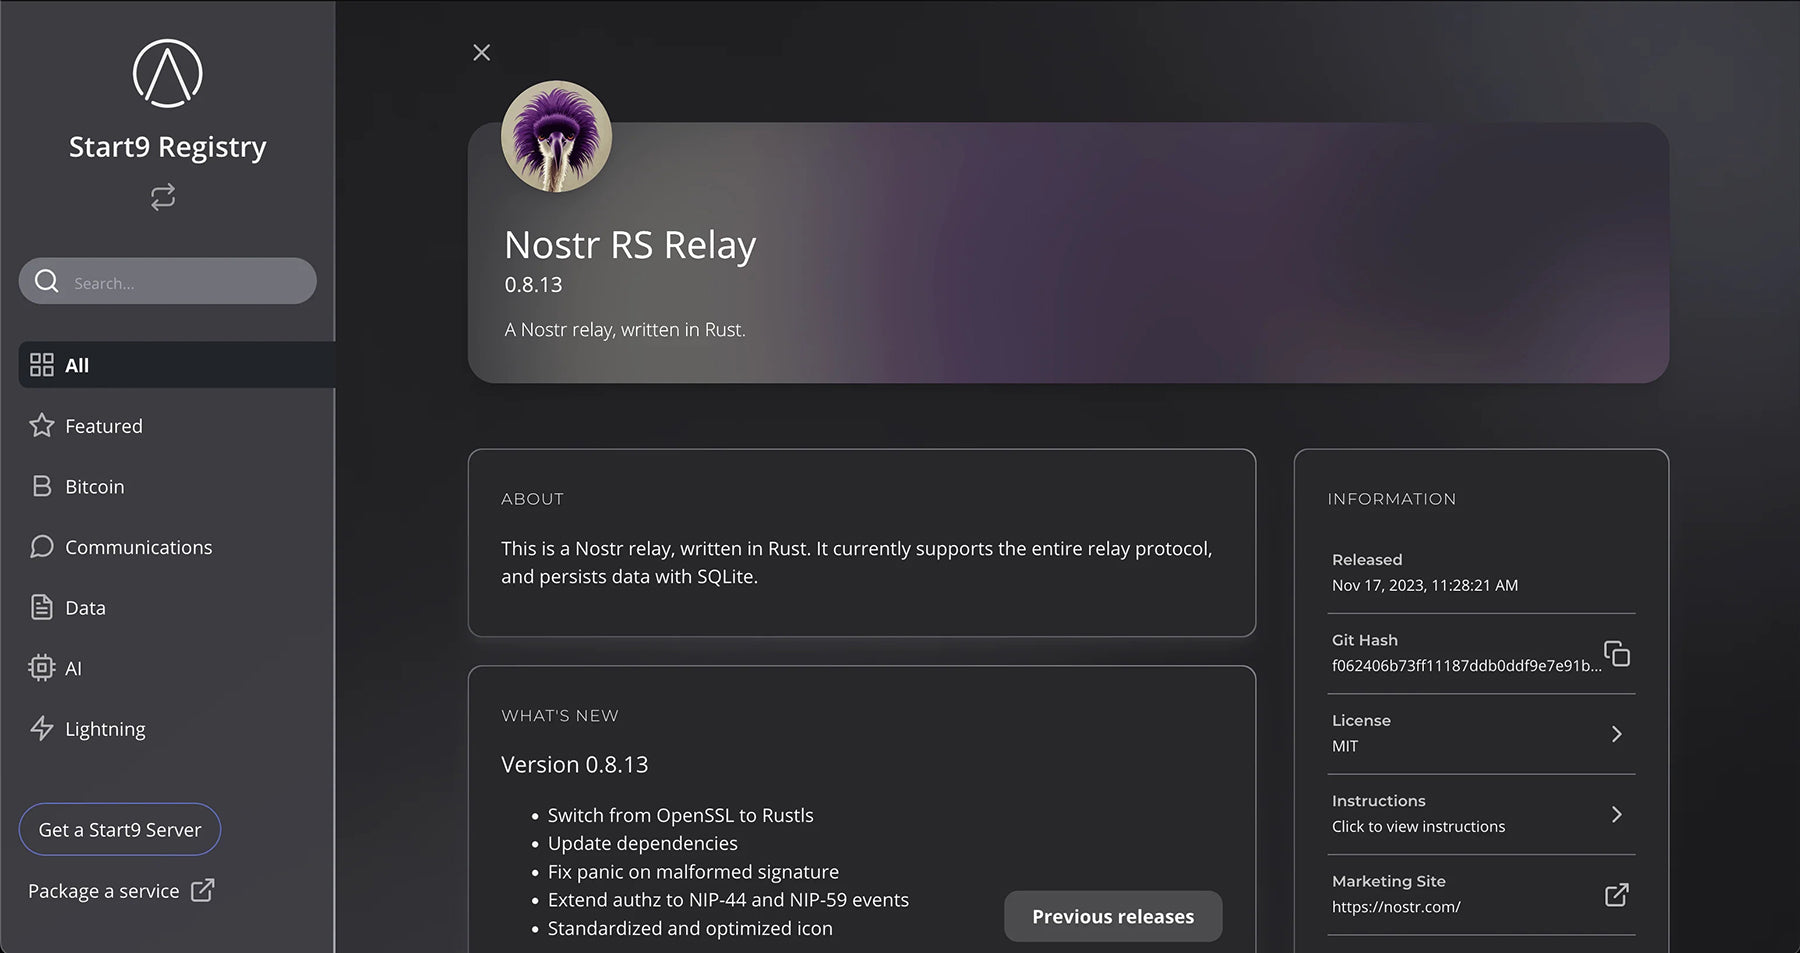Expand the Instructions chevron
Screen dimensions: 1800x953
coord(1616,814)
